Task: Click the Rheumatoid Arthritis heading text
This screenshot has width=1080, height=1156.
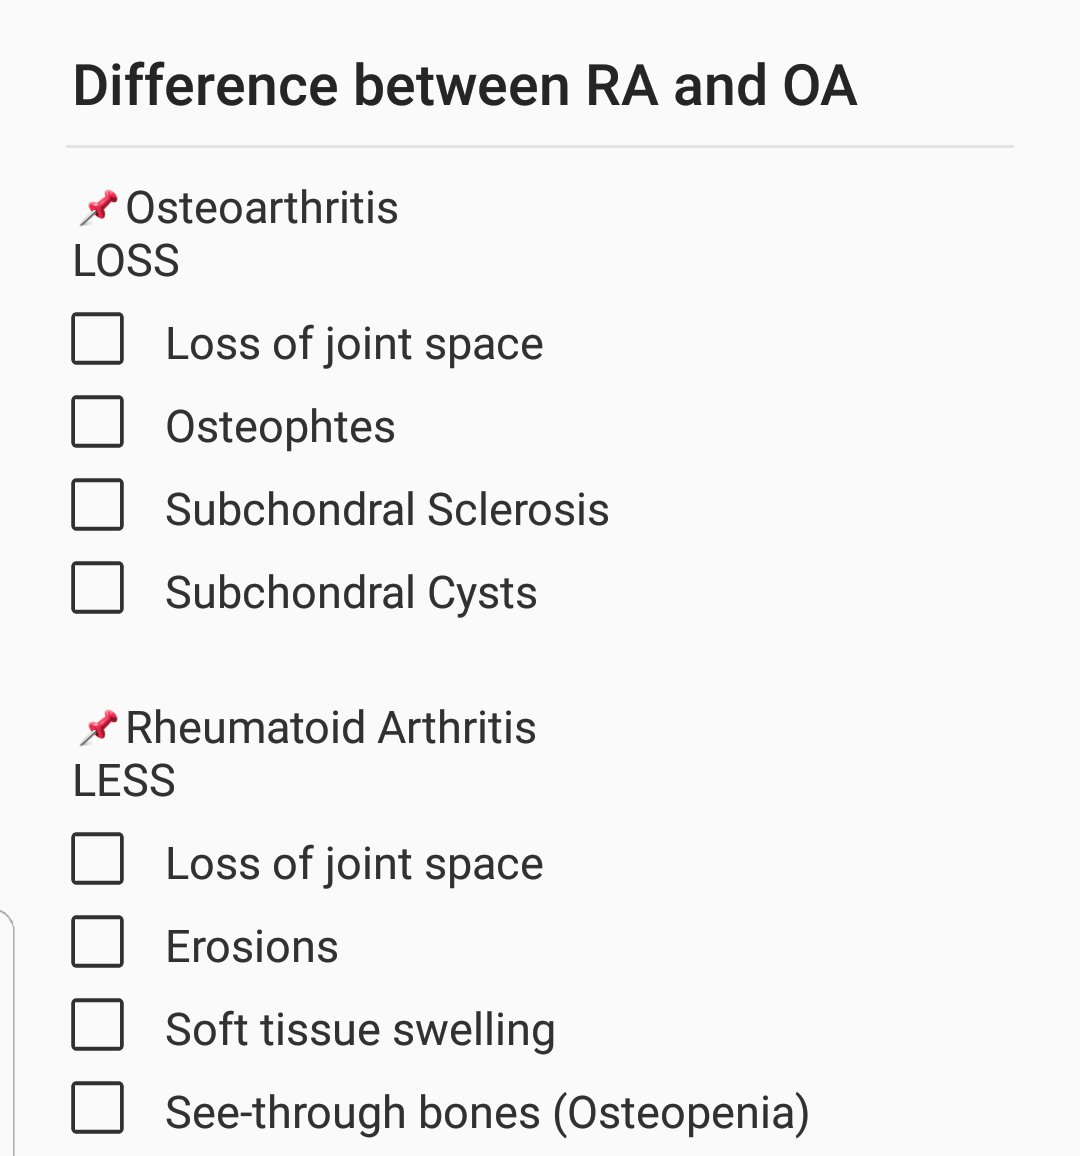Action: pos(330,727)
